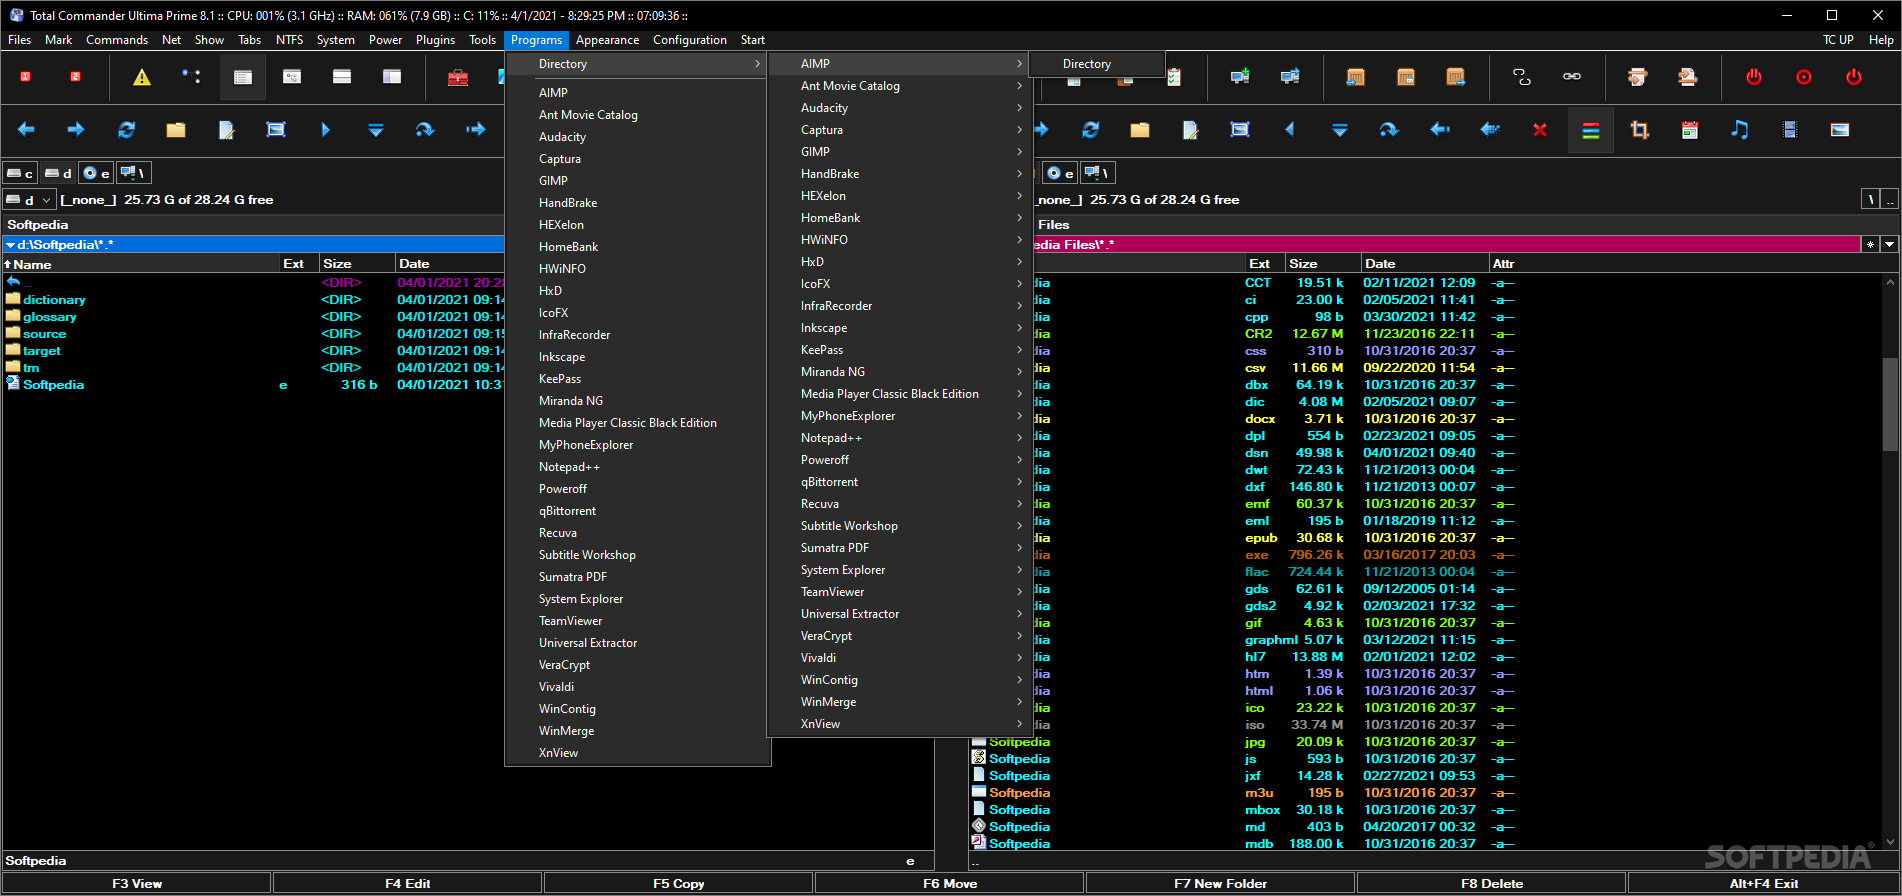Expand AIMP submenu in second menu column

point(898,64)
